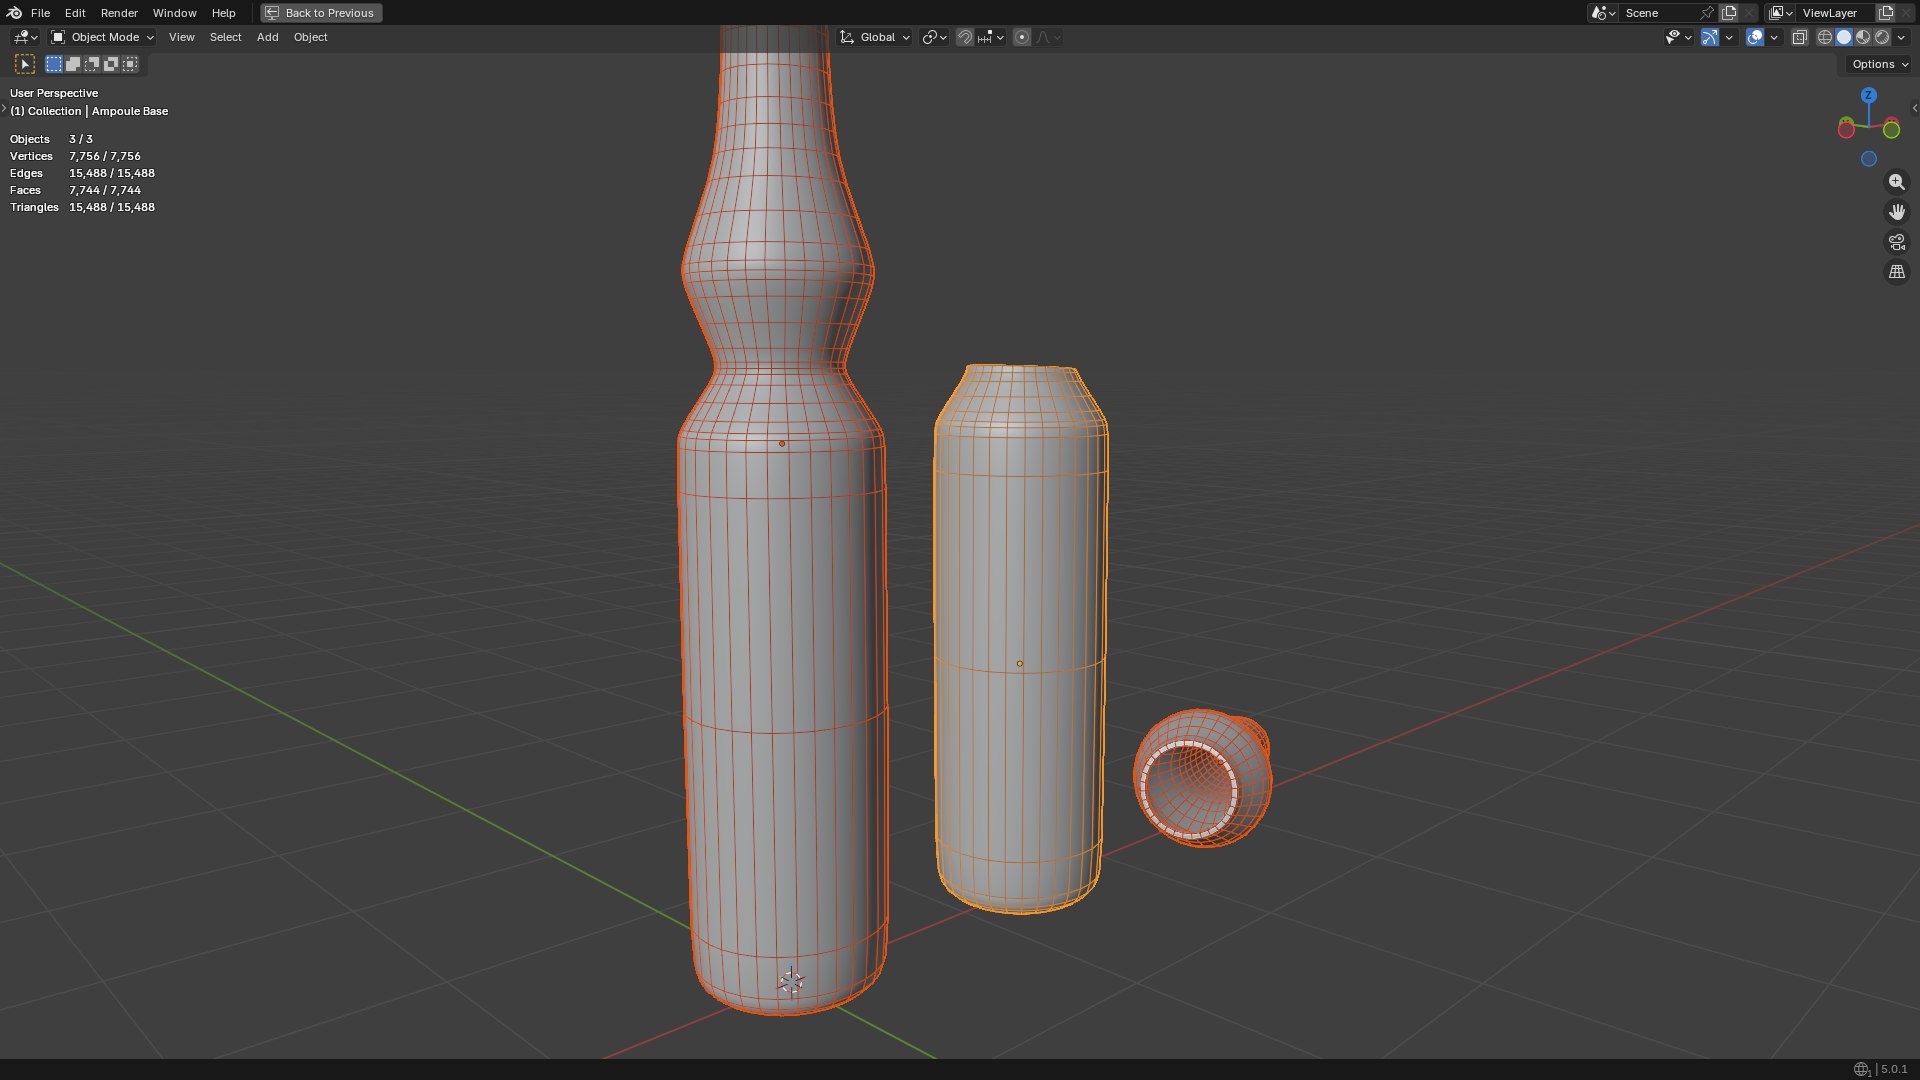Click the '(1) Collection | Ampoule Base' text
The height and width of the screenshot is (1080, 1920).
(89, 111)
